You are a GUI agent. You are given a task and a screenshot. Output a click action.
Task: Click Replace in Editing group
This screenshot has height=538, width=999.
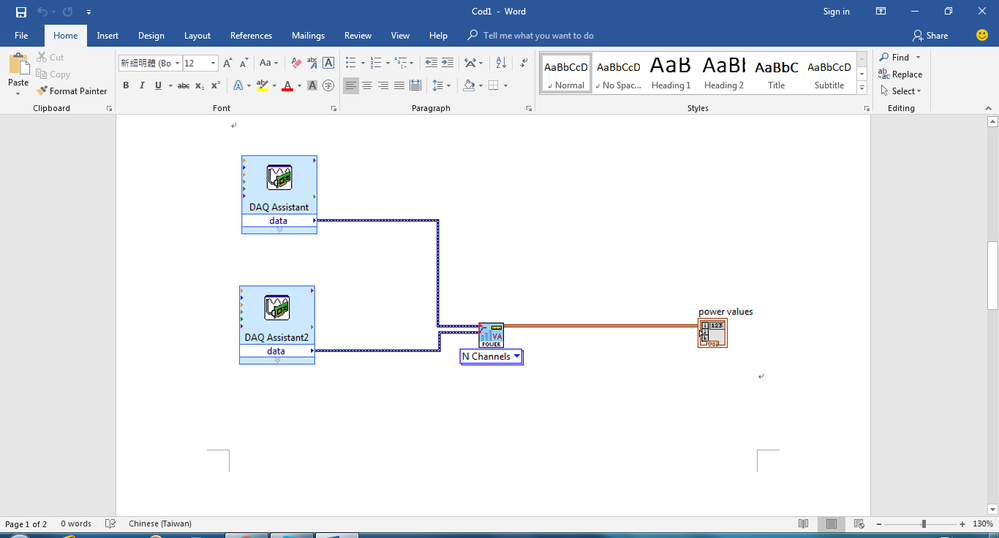point(900,75)
